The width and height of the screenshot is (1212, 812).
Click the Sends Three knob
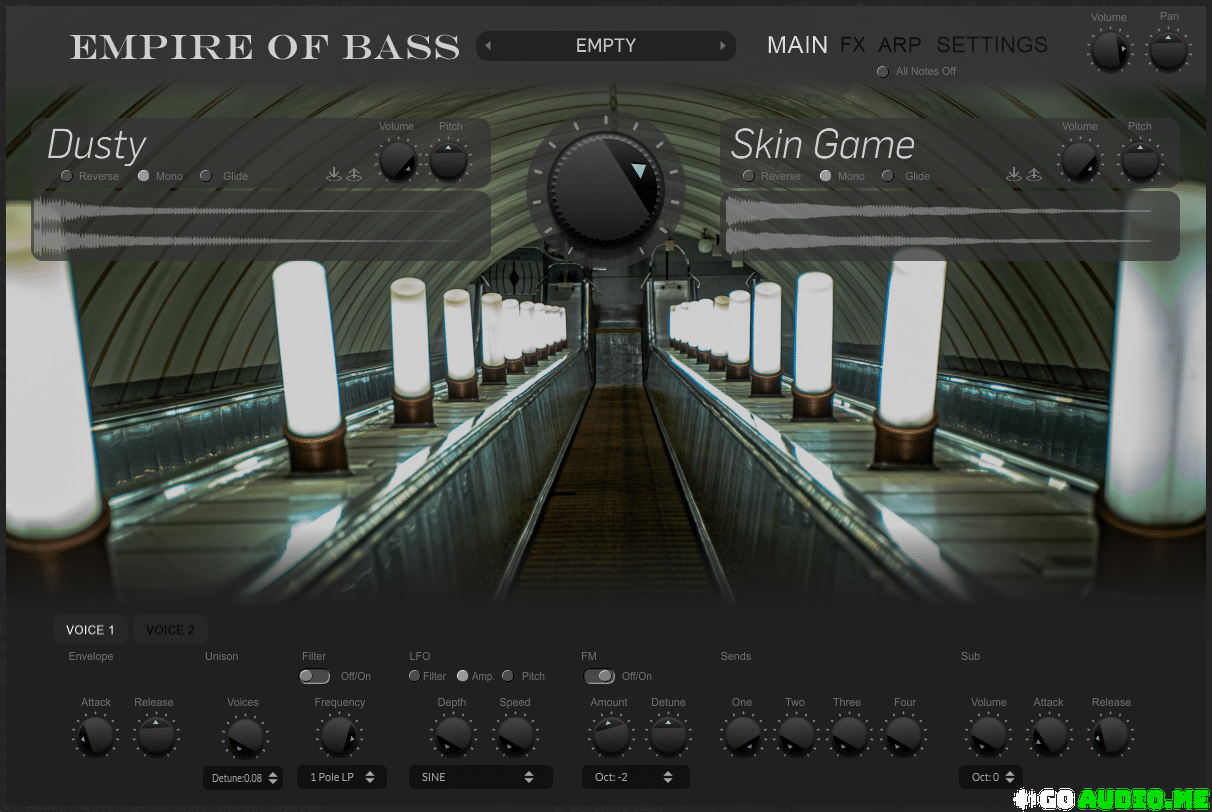[x=848, y=737]
